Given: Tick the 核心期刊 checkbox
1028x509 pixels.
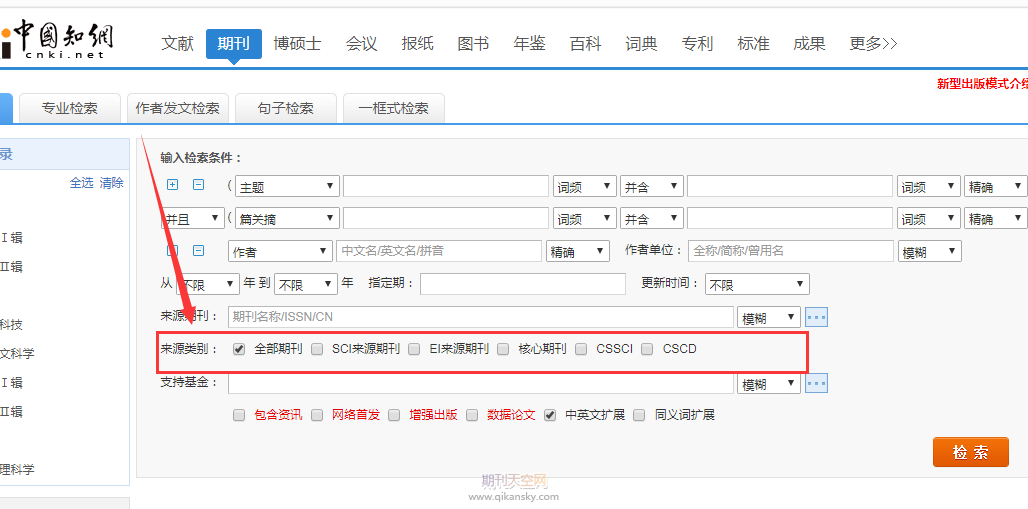Looking at the screenshot, I should [x=503, y=349].
